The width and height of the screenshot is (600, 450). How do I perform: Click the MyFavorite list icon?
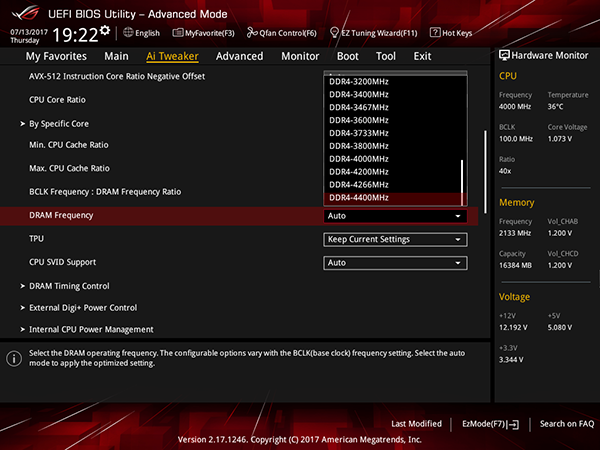(178, 33)
